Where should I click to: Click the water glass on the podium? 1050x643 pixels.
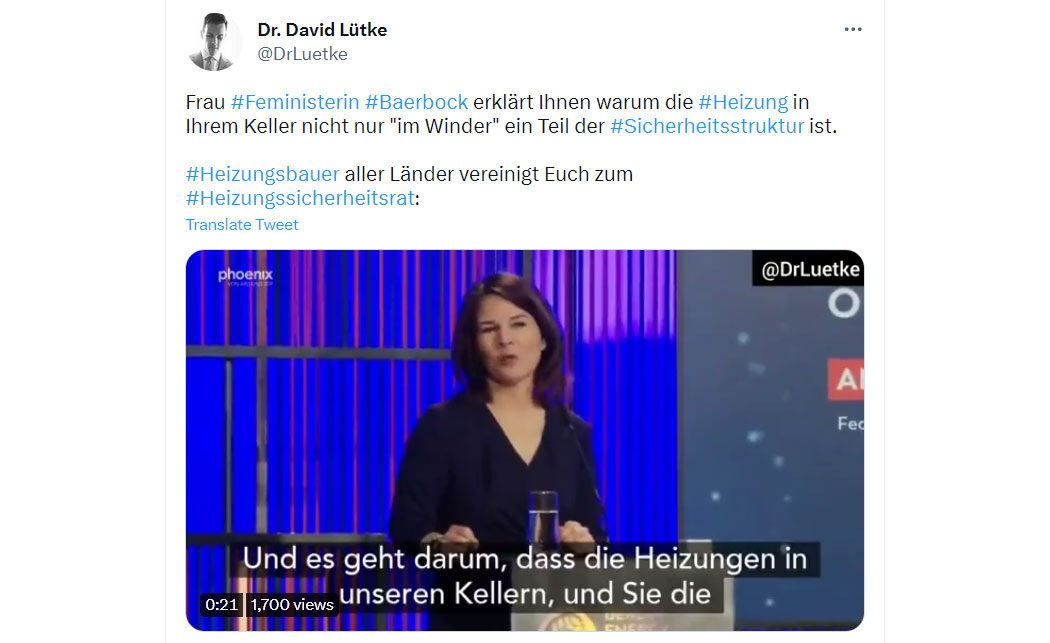tap(543, 518)
